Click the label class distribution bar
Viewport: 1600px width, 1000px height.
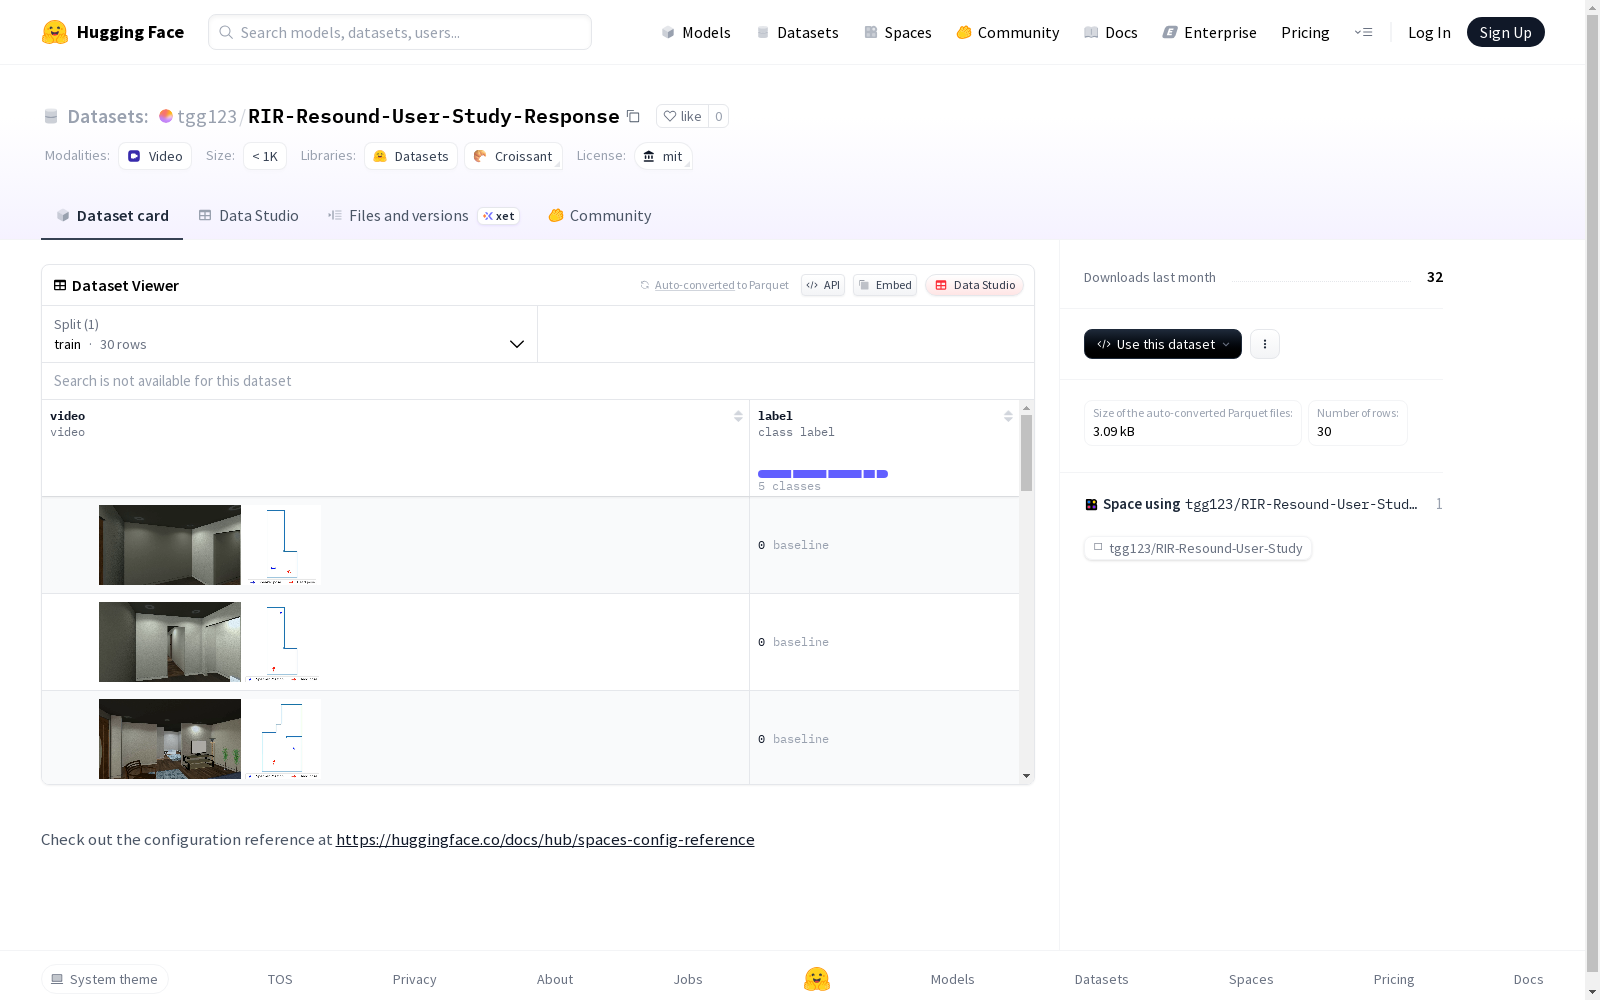(823, 474)
